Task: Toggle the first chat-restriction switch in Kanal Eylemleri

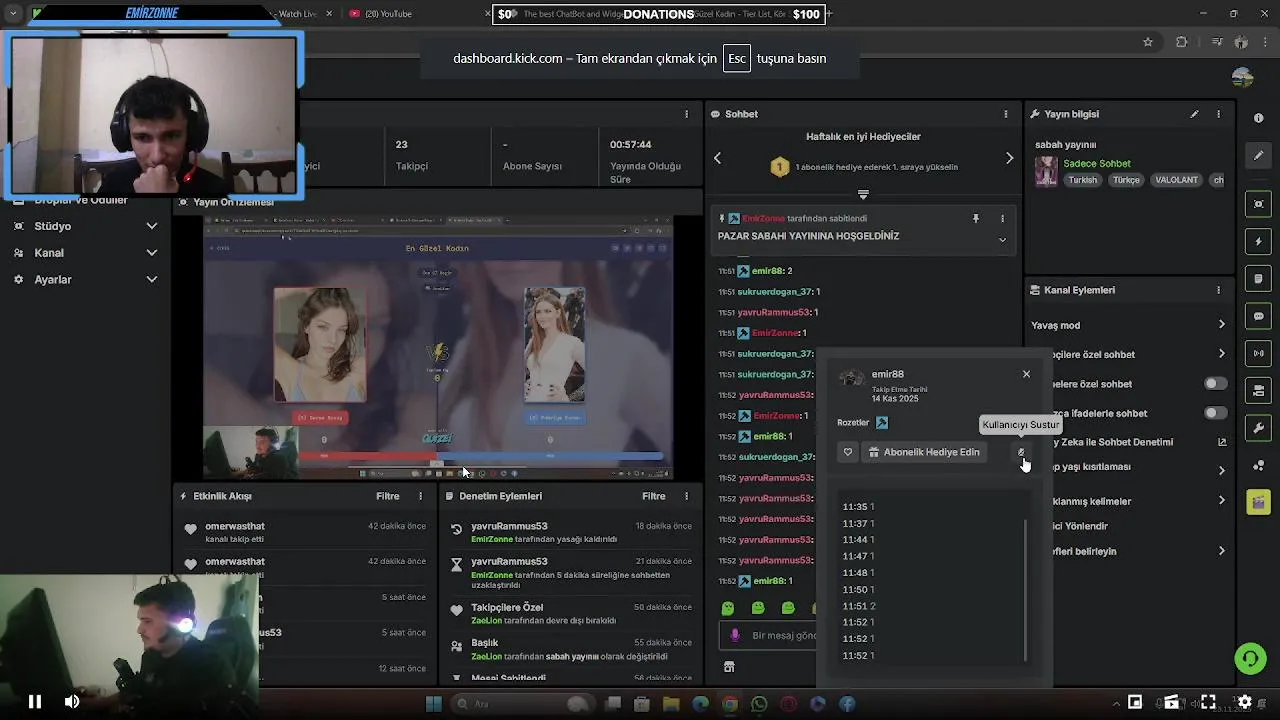Action: pos(1215,384)
